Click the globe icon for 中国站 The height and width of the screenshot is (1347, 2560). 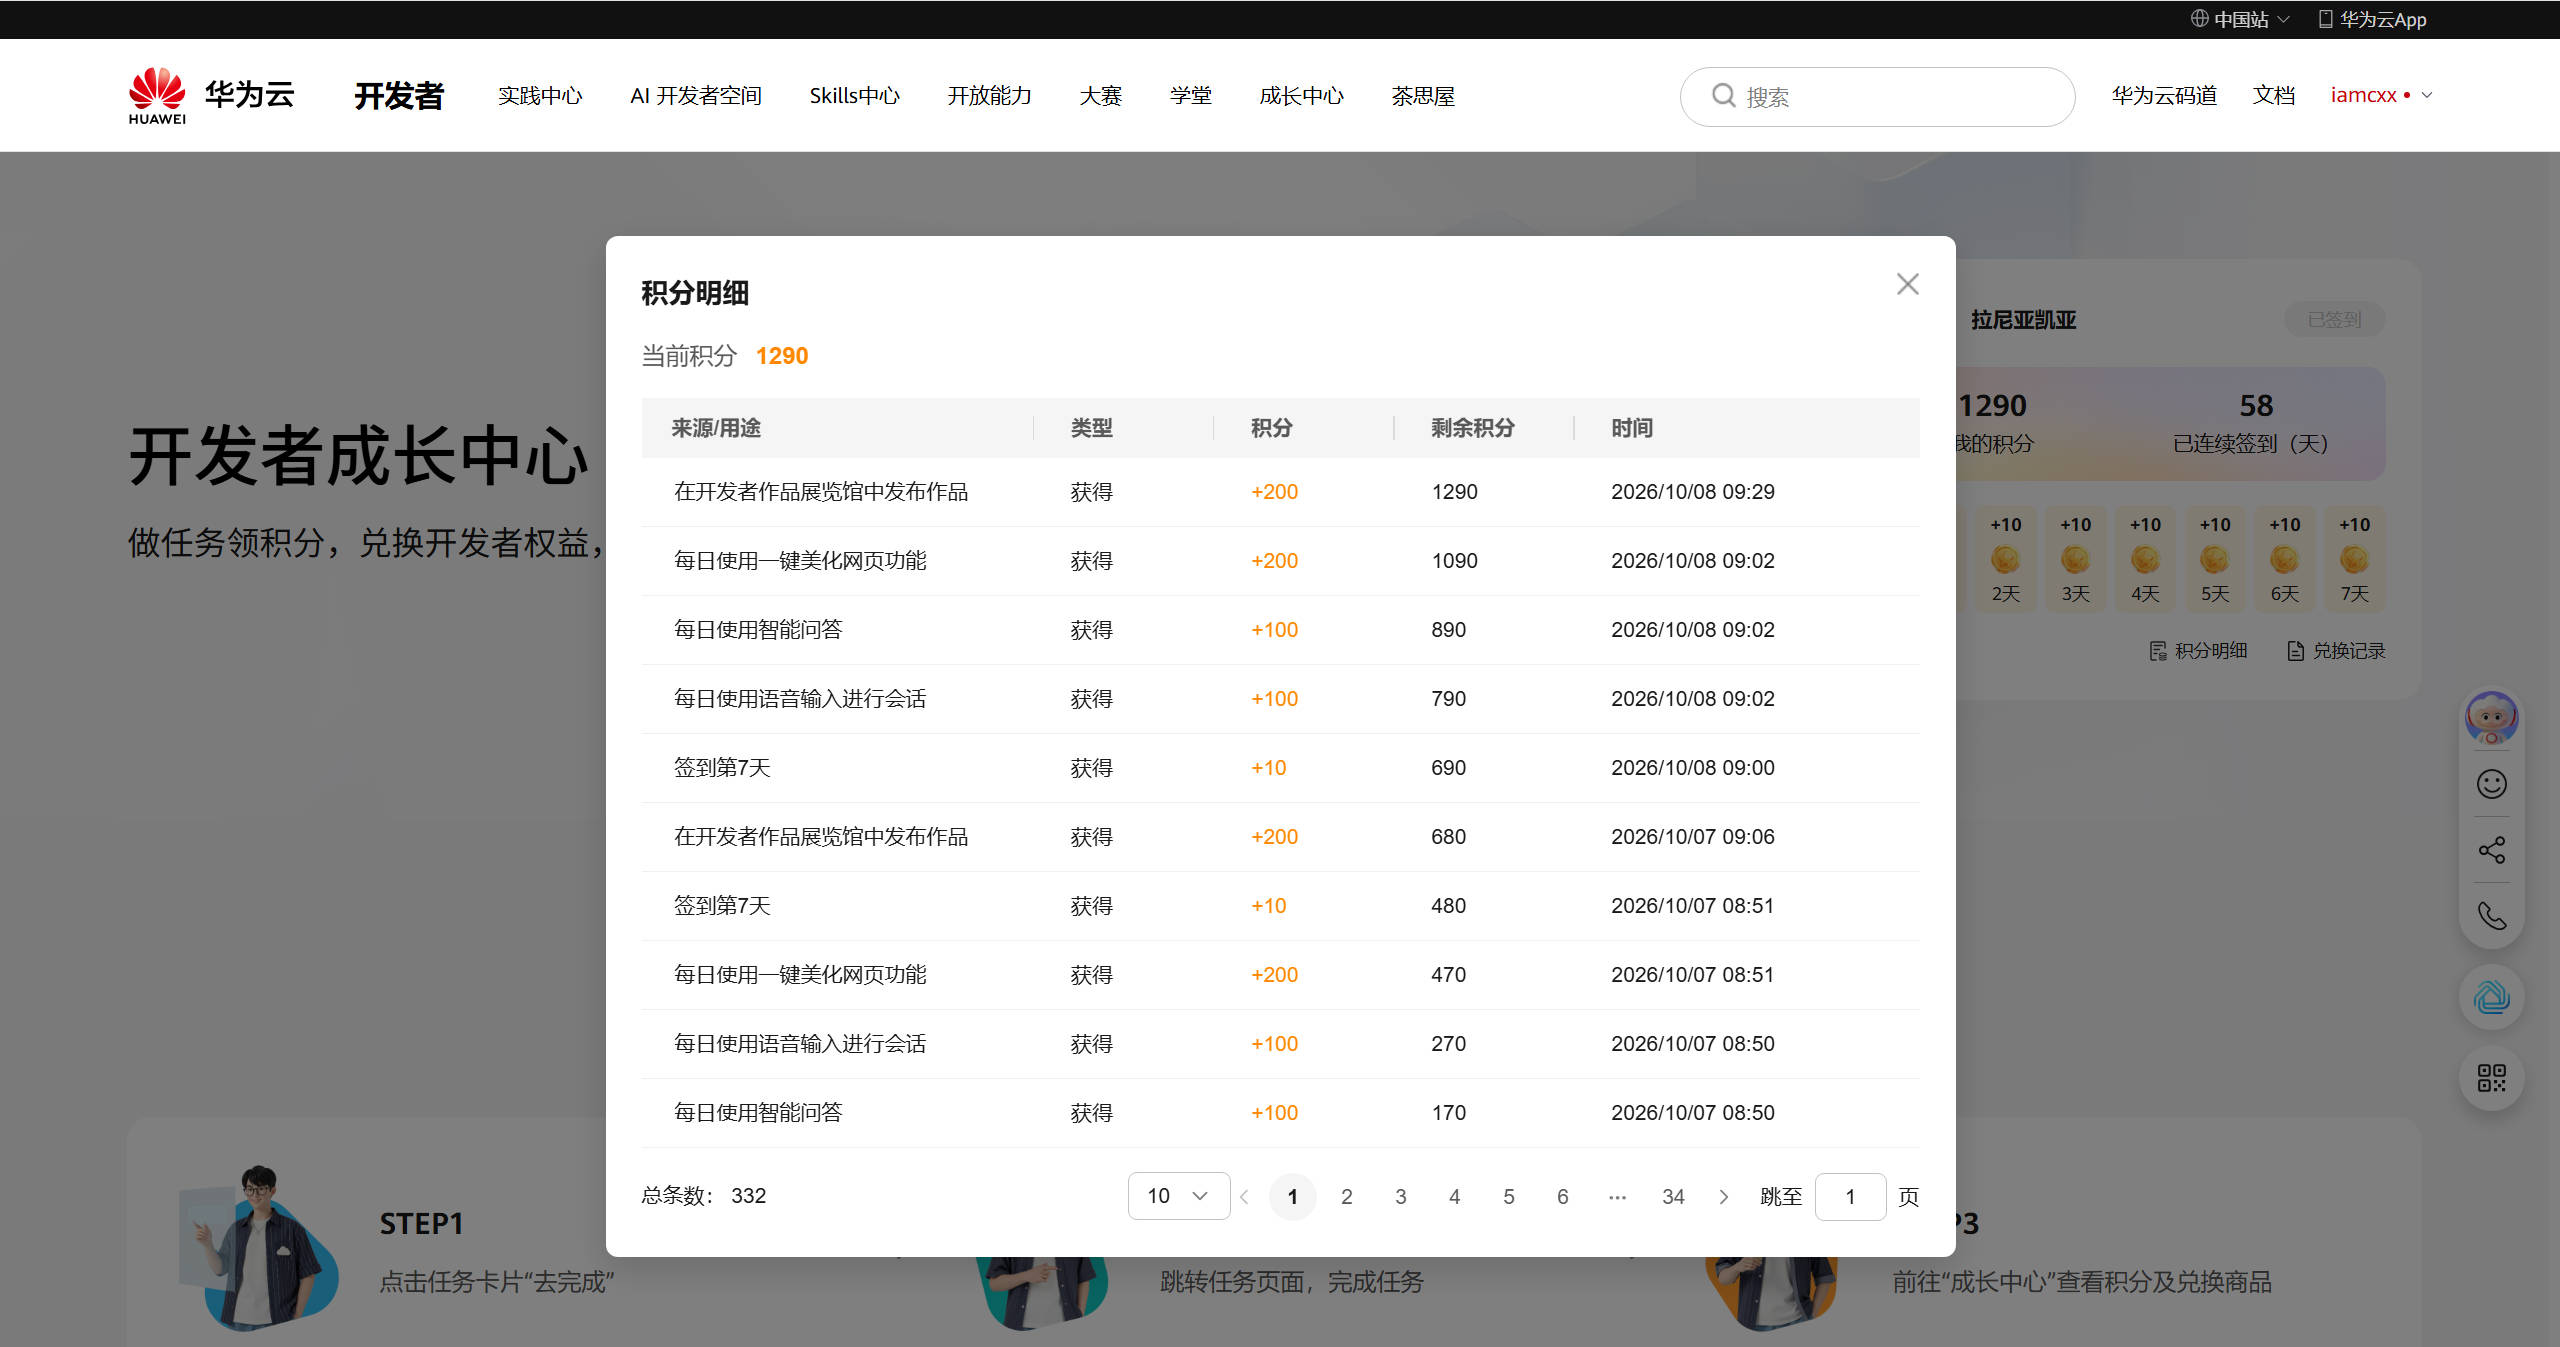point(2199,19)
